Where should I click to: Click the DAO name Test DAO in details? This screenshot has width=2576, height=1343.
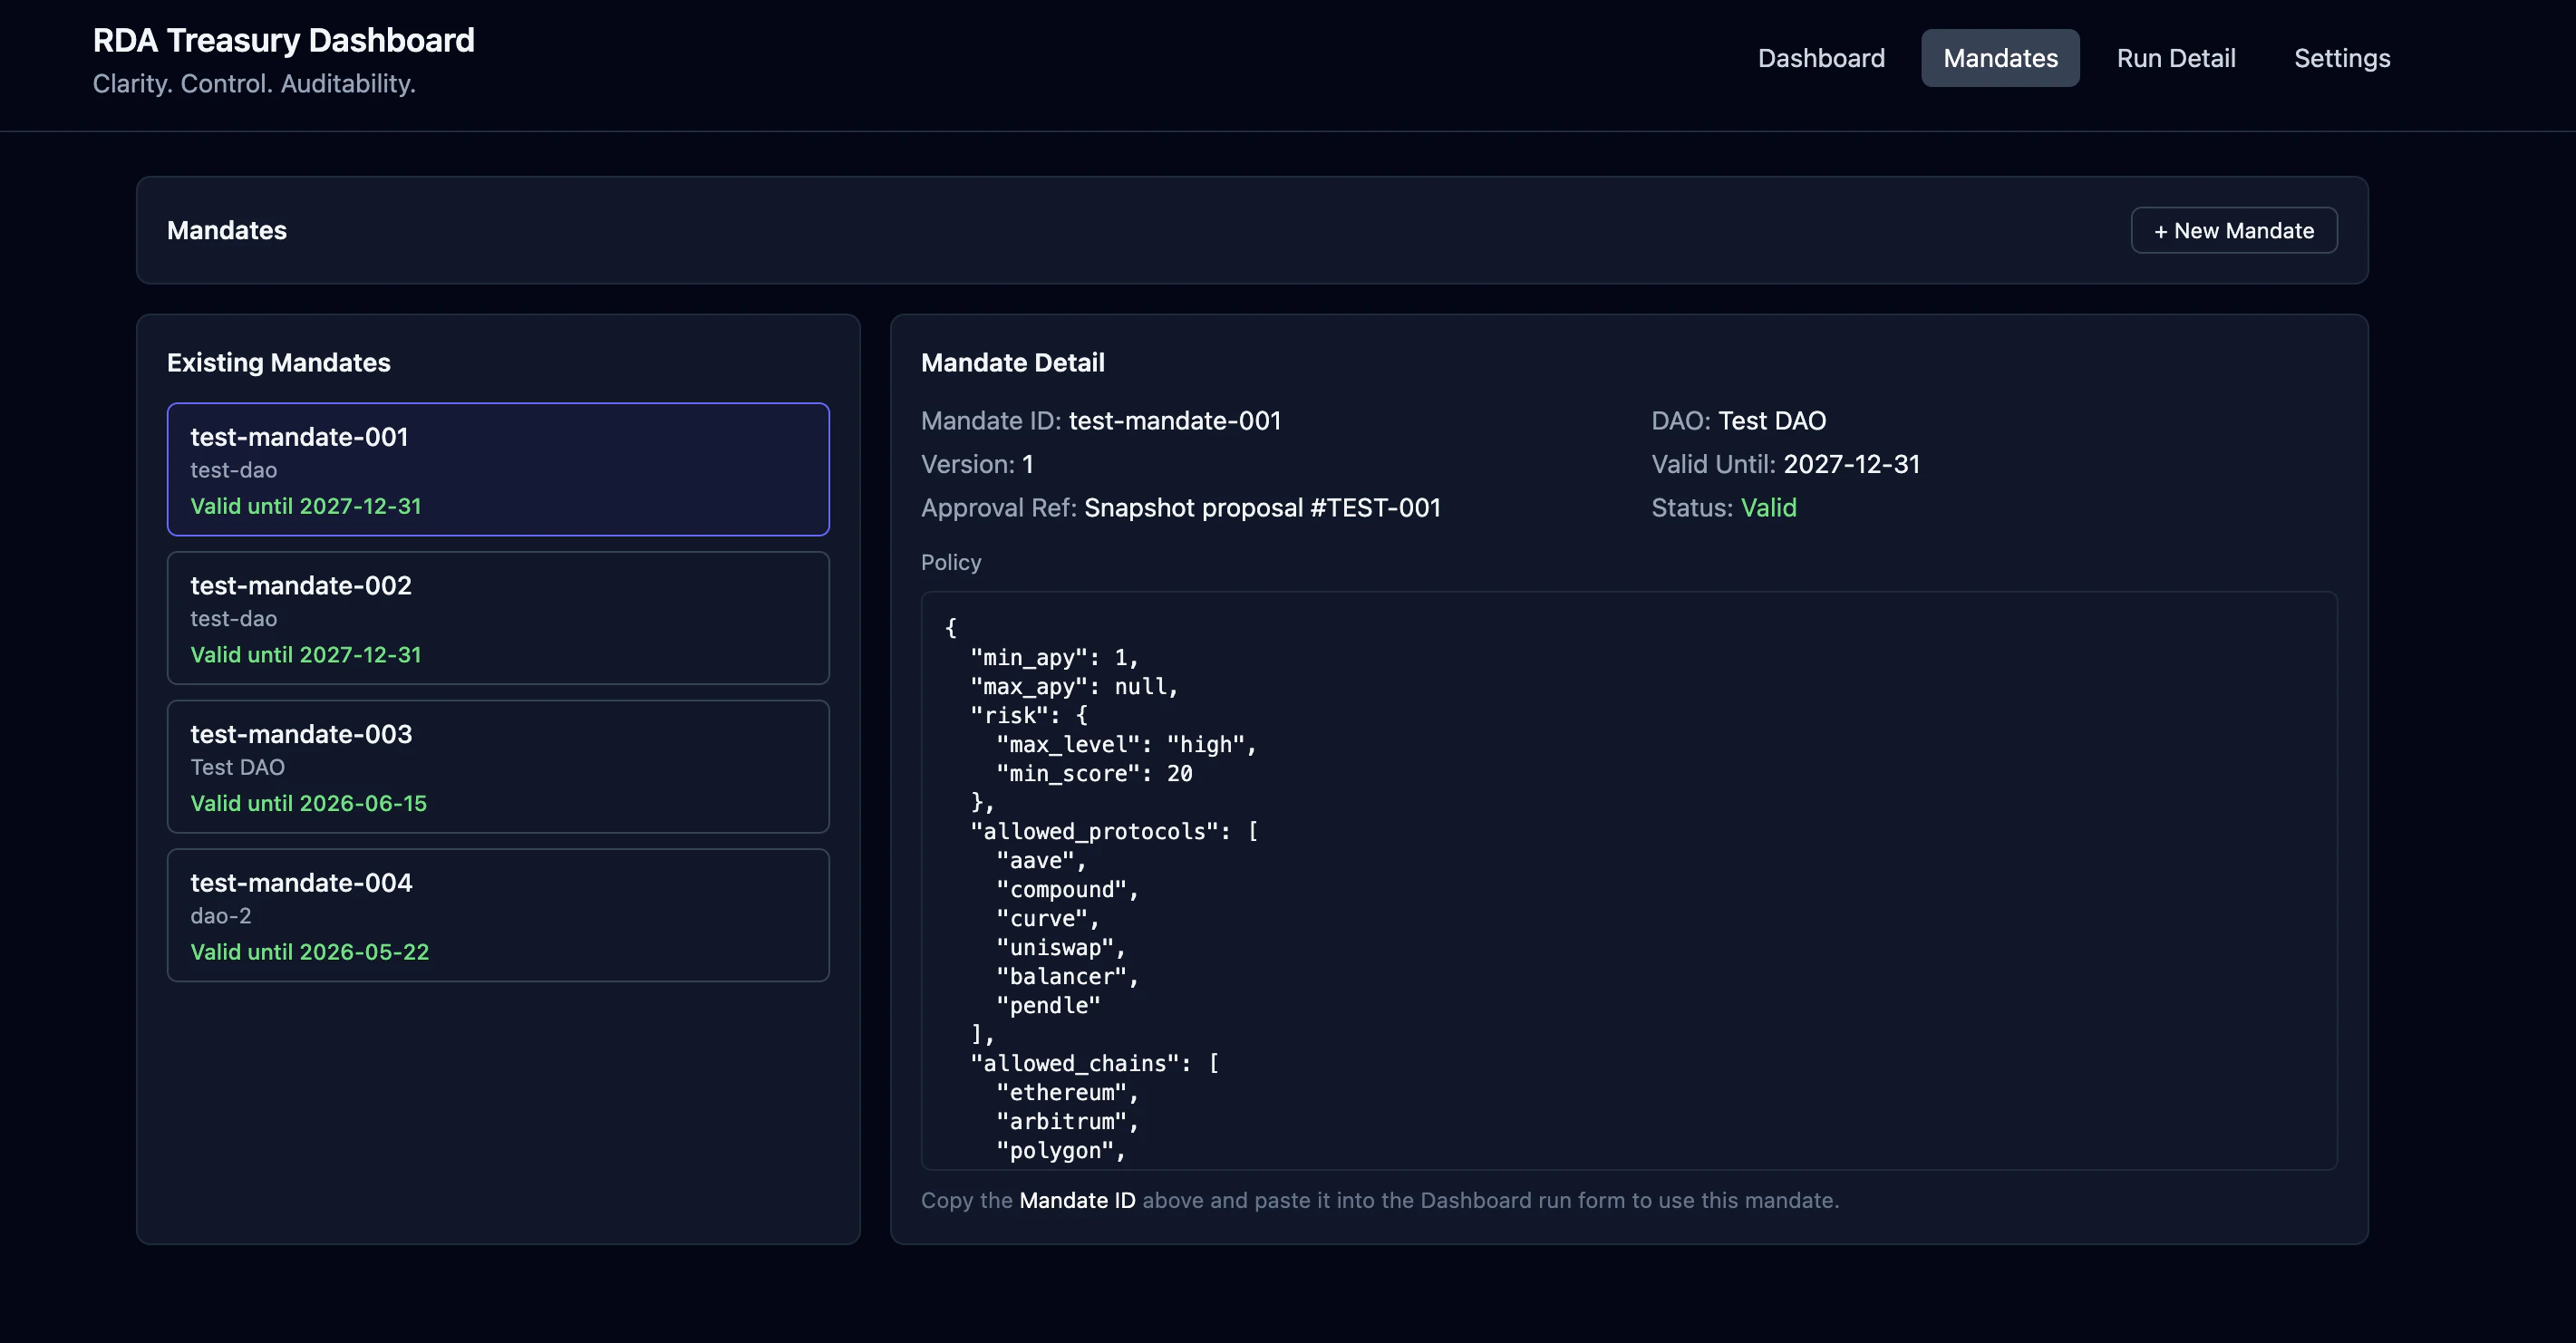point(1772,420)
